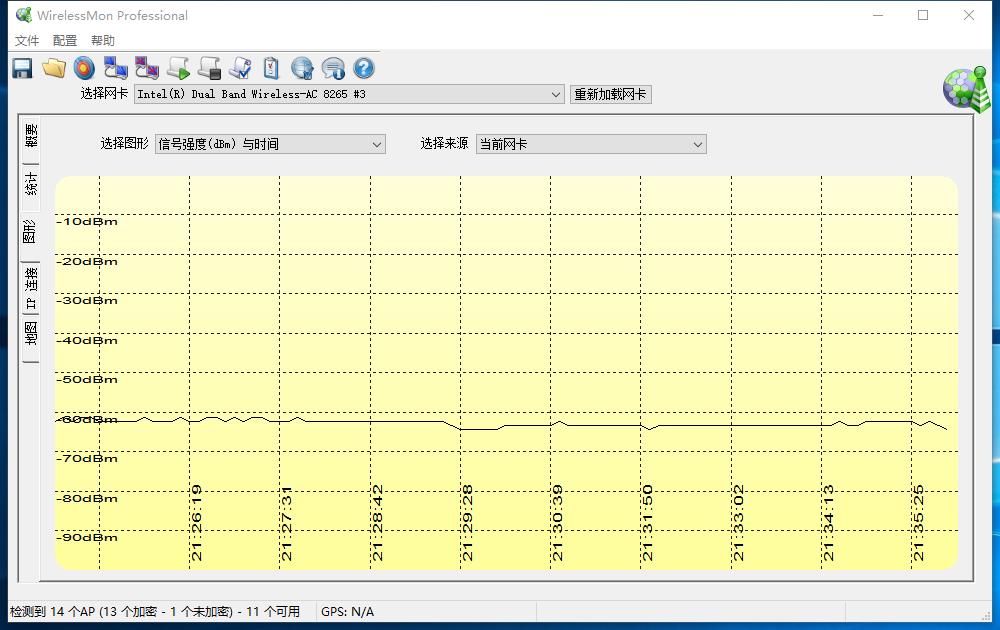
Task: Open the 选择来源 source dropdown
Action: 590,144
